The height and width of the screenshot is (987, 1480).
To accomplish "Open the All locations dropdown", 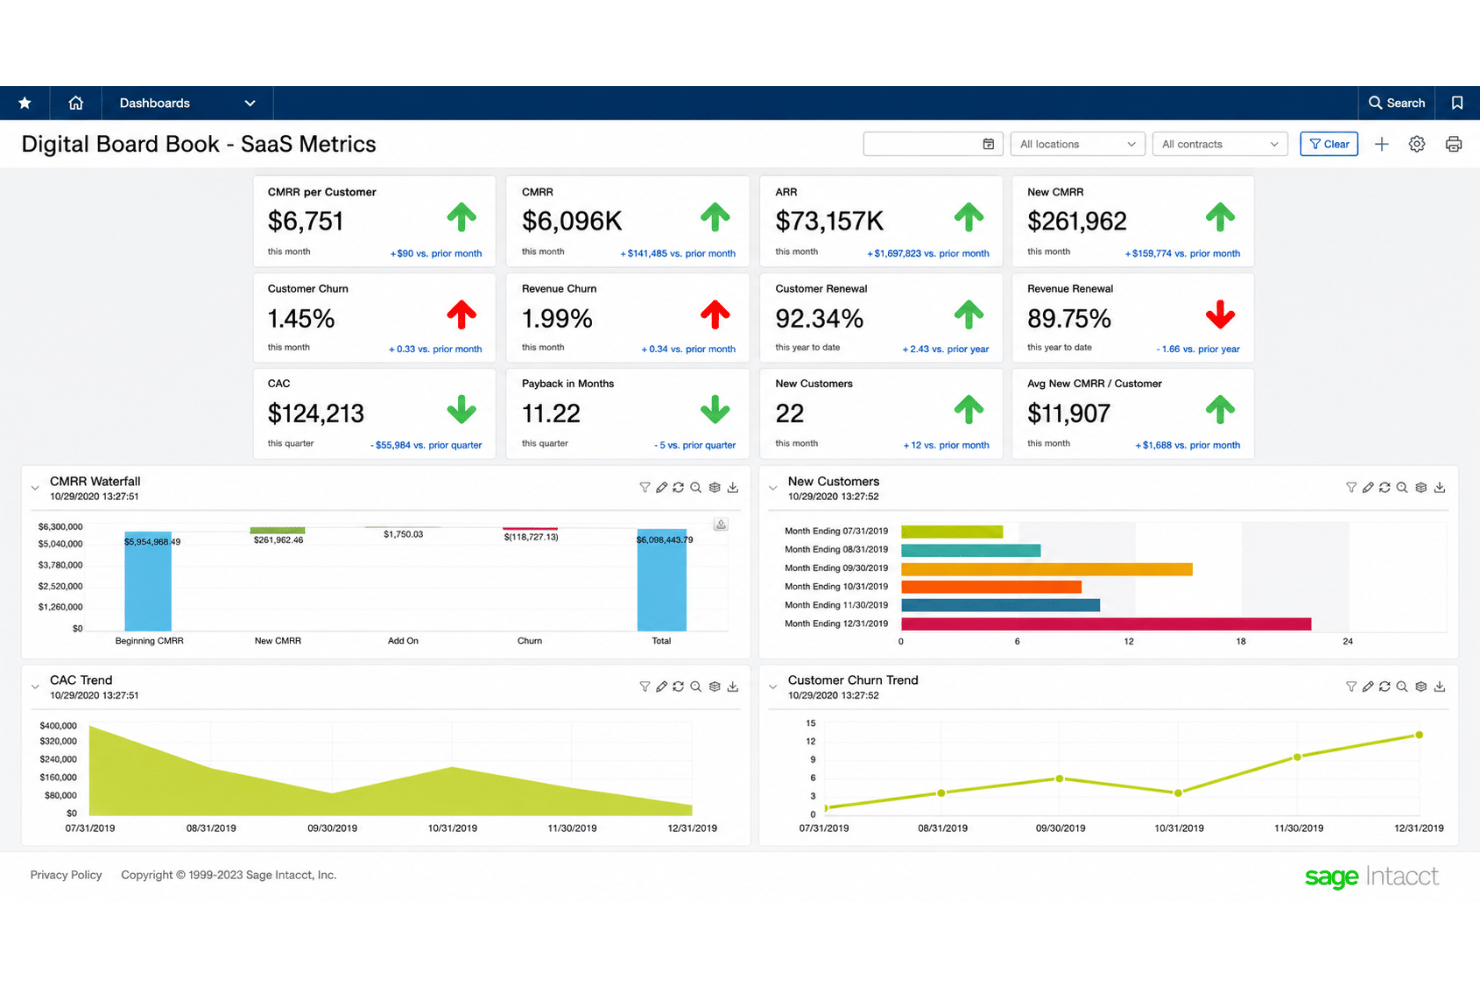I will click(x=1077, y=144).
